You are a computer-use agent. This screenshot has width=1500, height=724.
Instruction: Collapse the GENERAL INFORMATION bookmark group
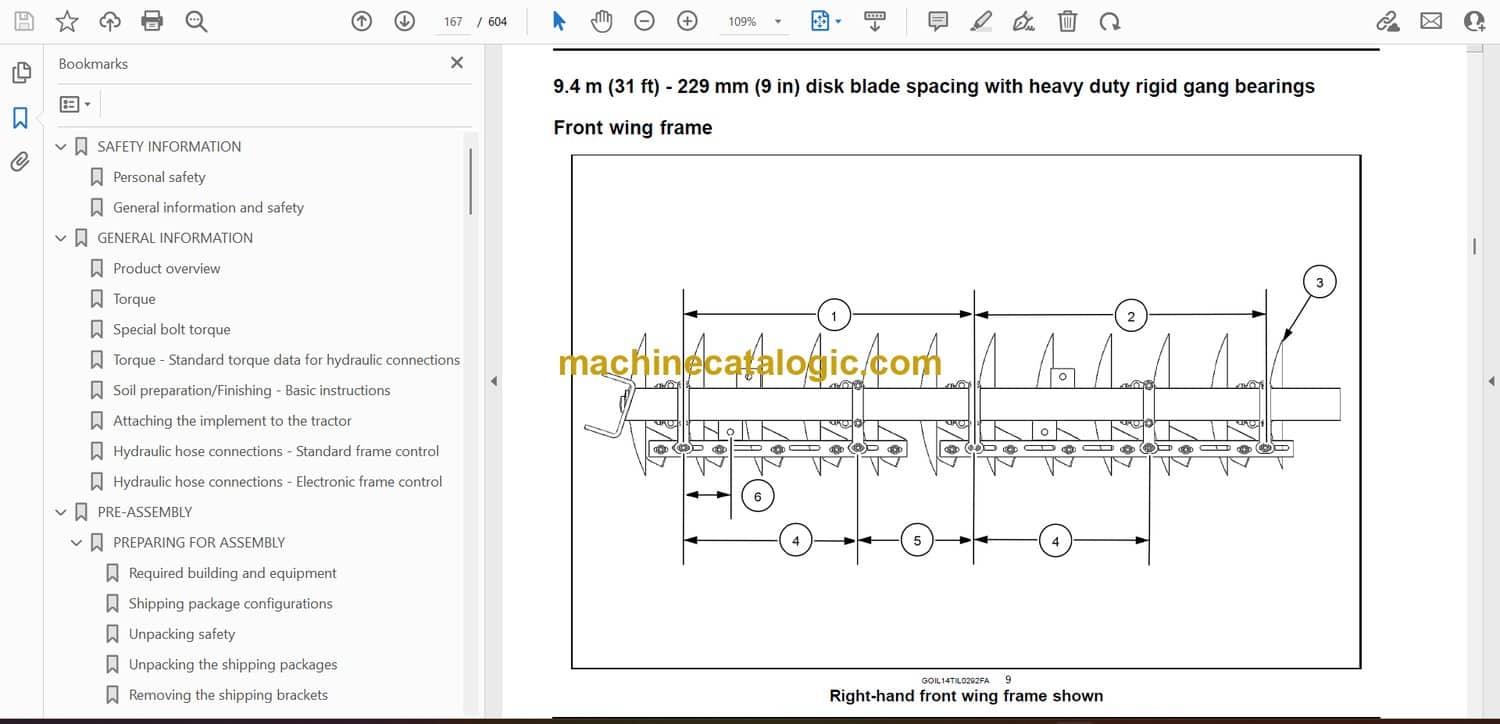tap(61, 238)
